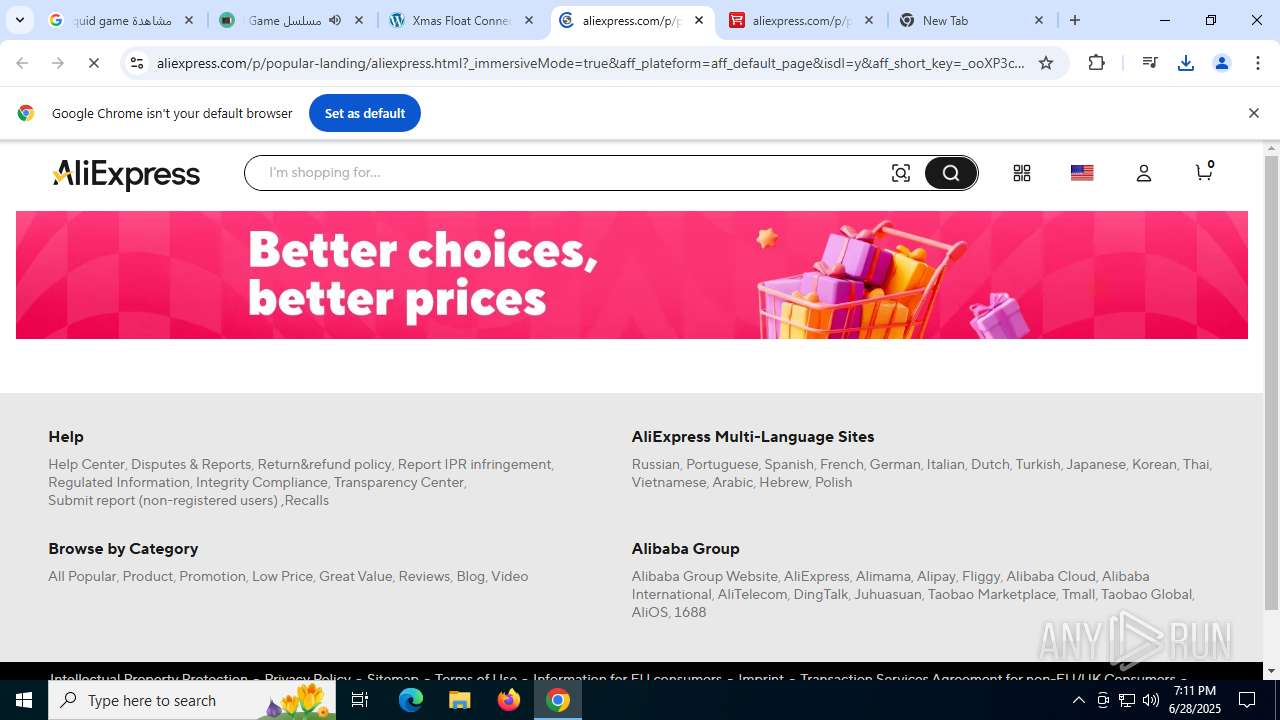Switch to the Xmas Float Connect tab

tap(463, 20)
